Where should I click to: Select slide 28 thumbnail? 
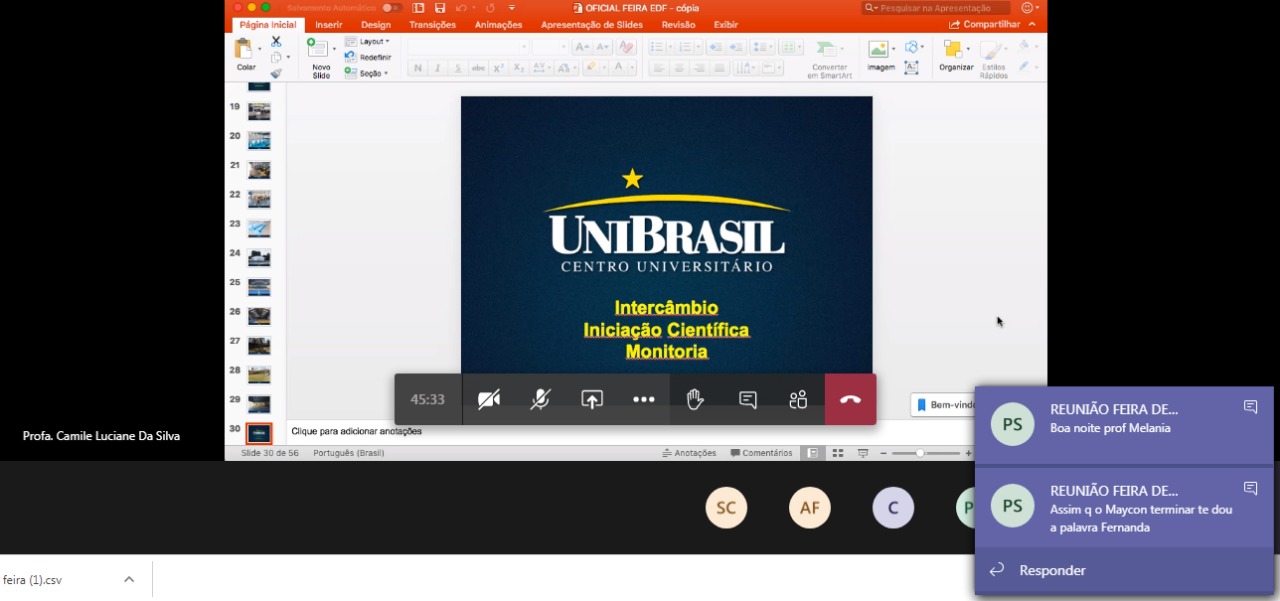point(259,375)
